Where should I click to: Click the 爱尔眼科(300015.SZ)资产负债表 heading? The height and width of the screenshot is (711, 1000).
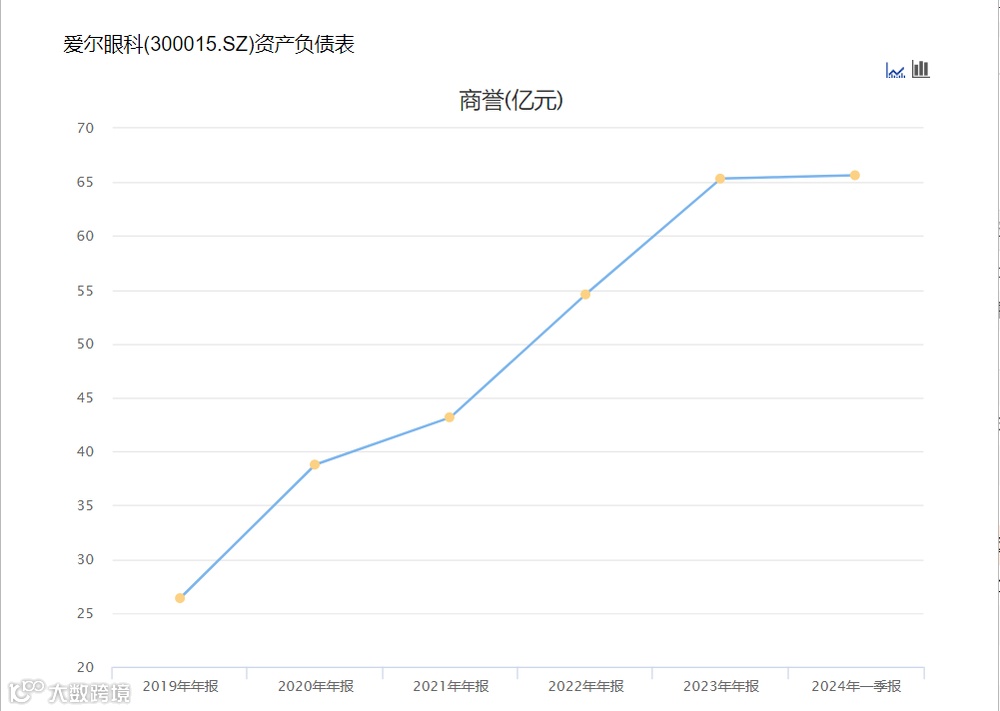point(209,45)
